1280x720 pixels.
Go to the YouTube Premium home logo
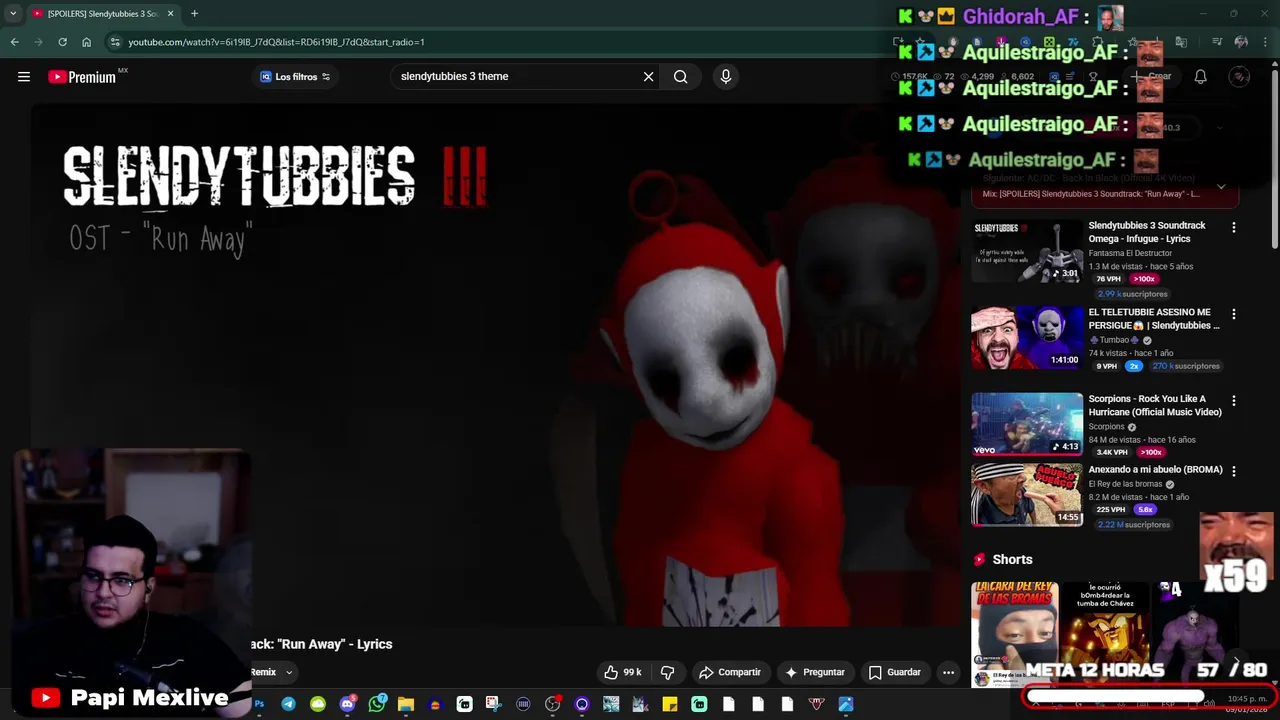tap(82, 77)
